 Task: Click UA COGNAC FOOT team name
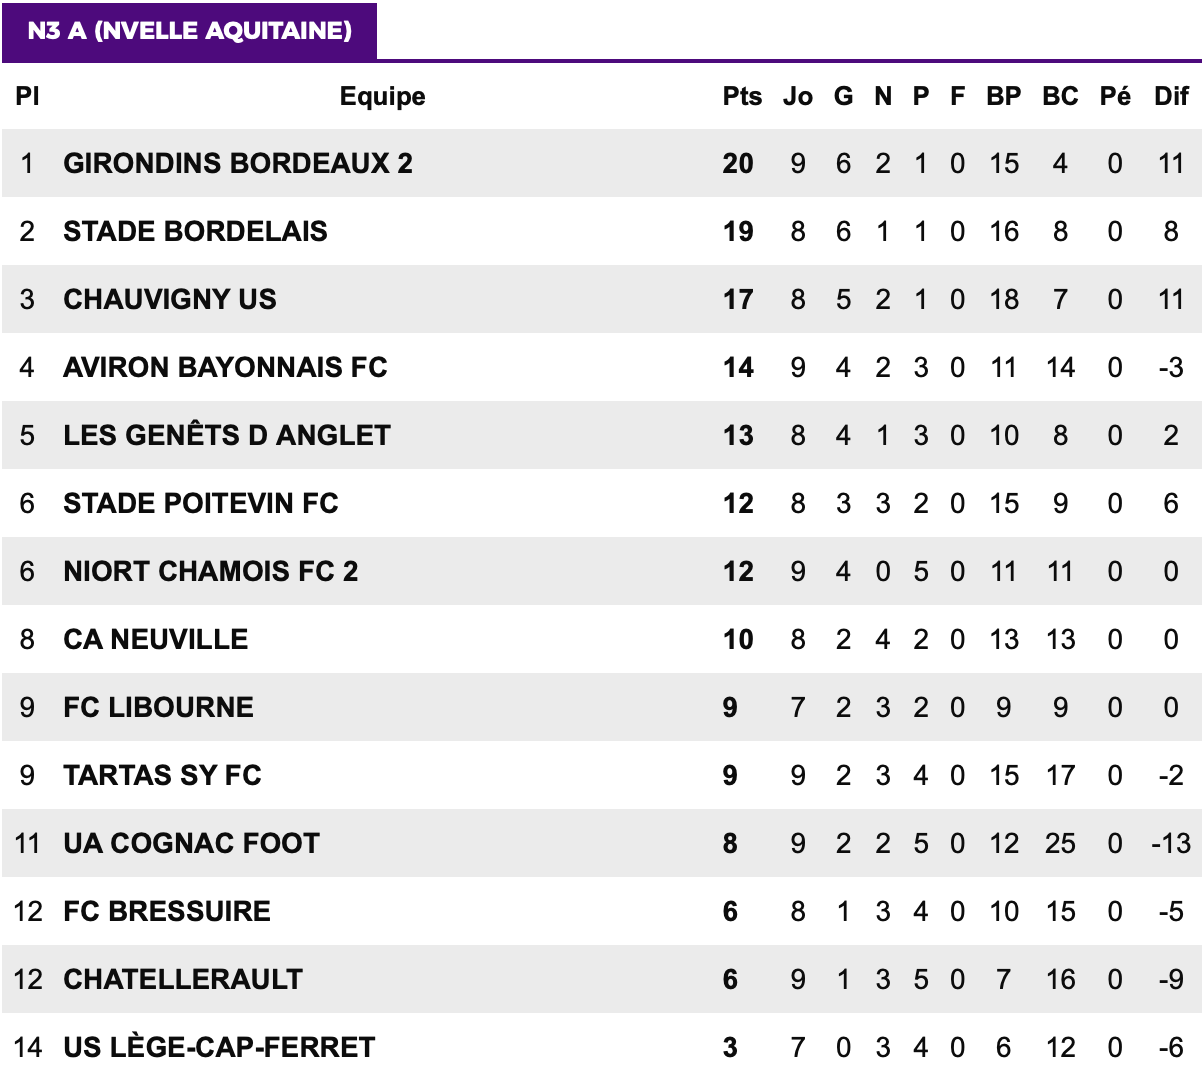click(192, 843)
